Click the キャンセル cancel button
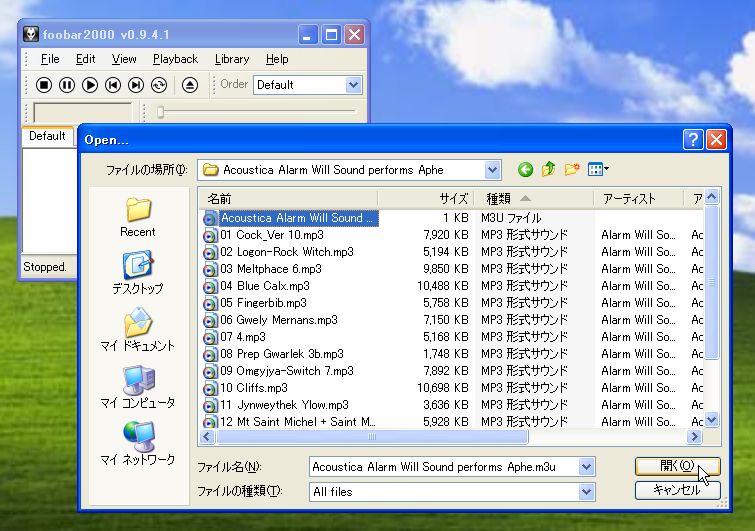The width and height of the screenshot is (755, 531). tap(677, 491)
